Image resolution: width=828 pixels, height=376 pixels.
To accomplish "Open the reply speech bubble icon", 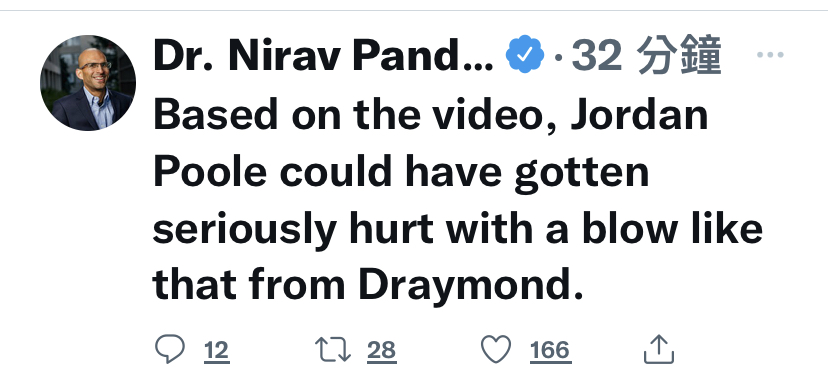I will click(x=170, y=350).
